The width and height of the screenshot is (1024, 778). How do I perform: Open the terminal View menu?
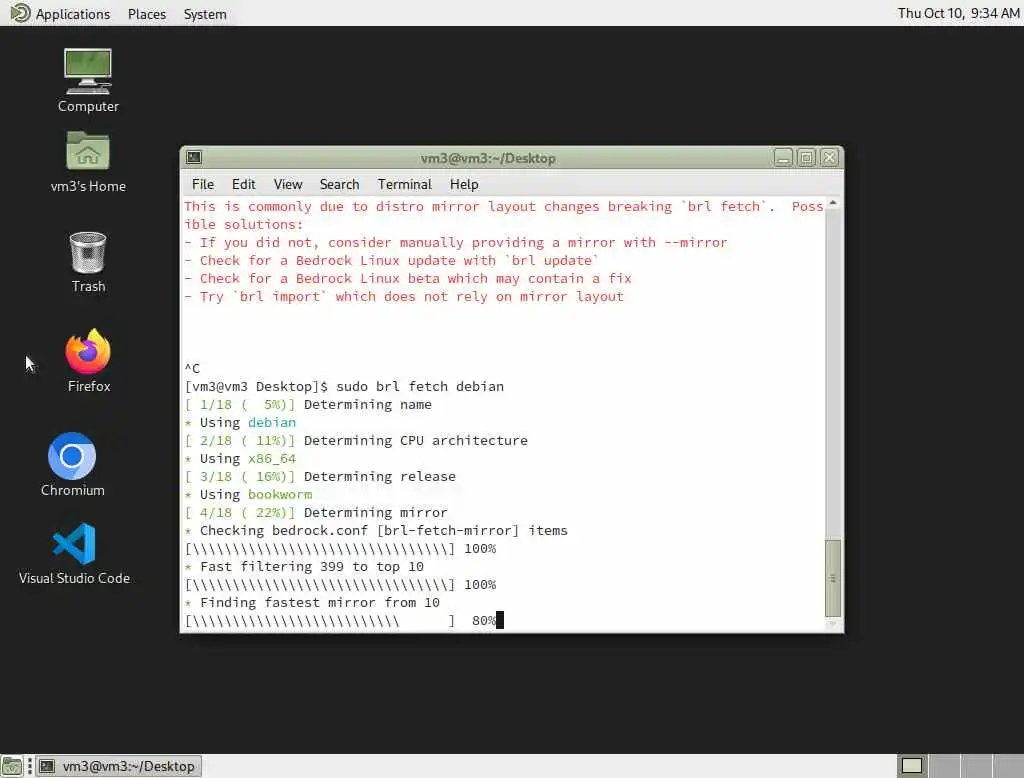288,184
